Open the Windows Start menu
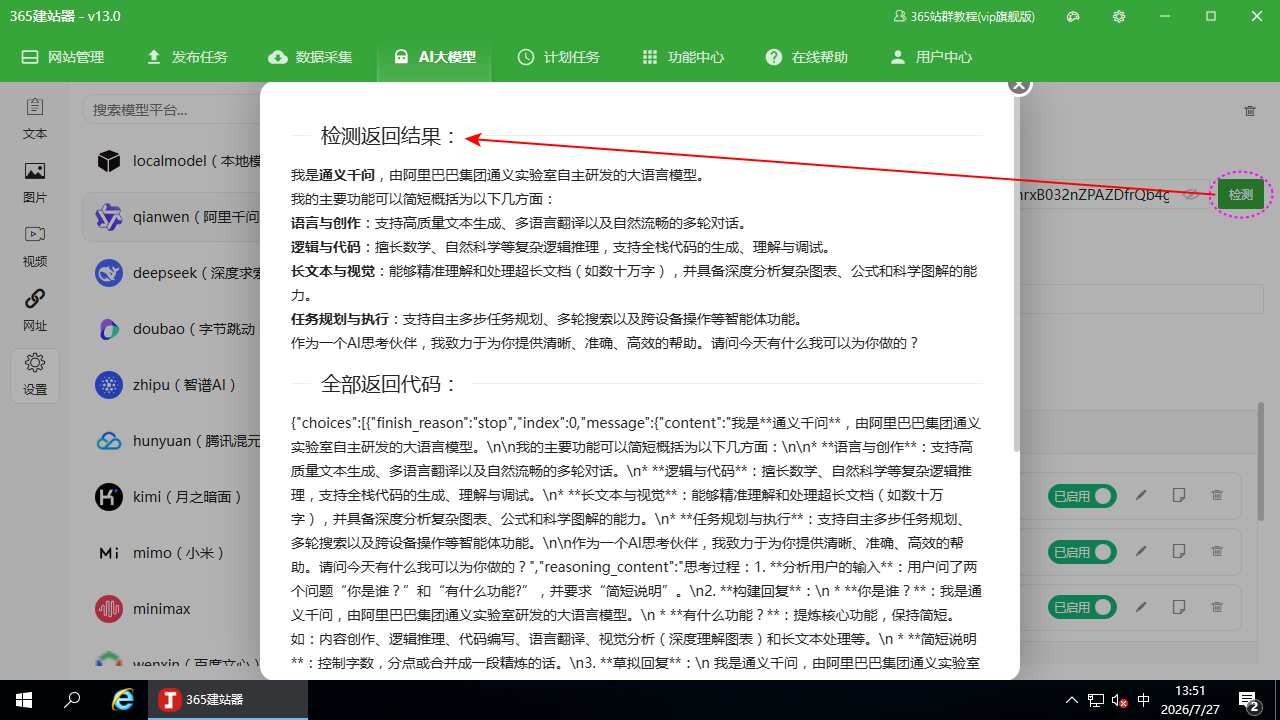This screenshot has height=720, width=1280. point(24,700)
